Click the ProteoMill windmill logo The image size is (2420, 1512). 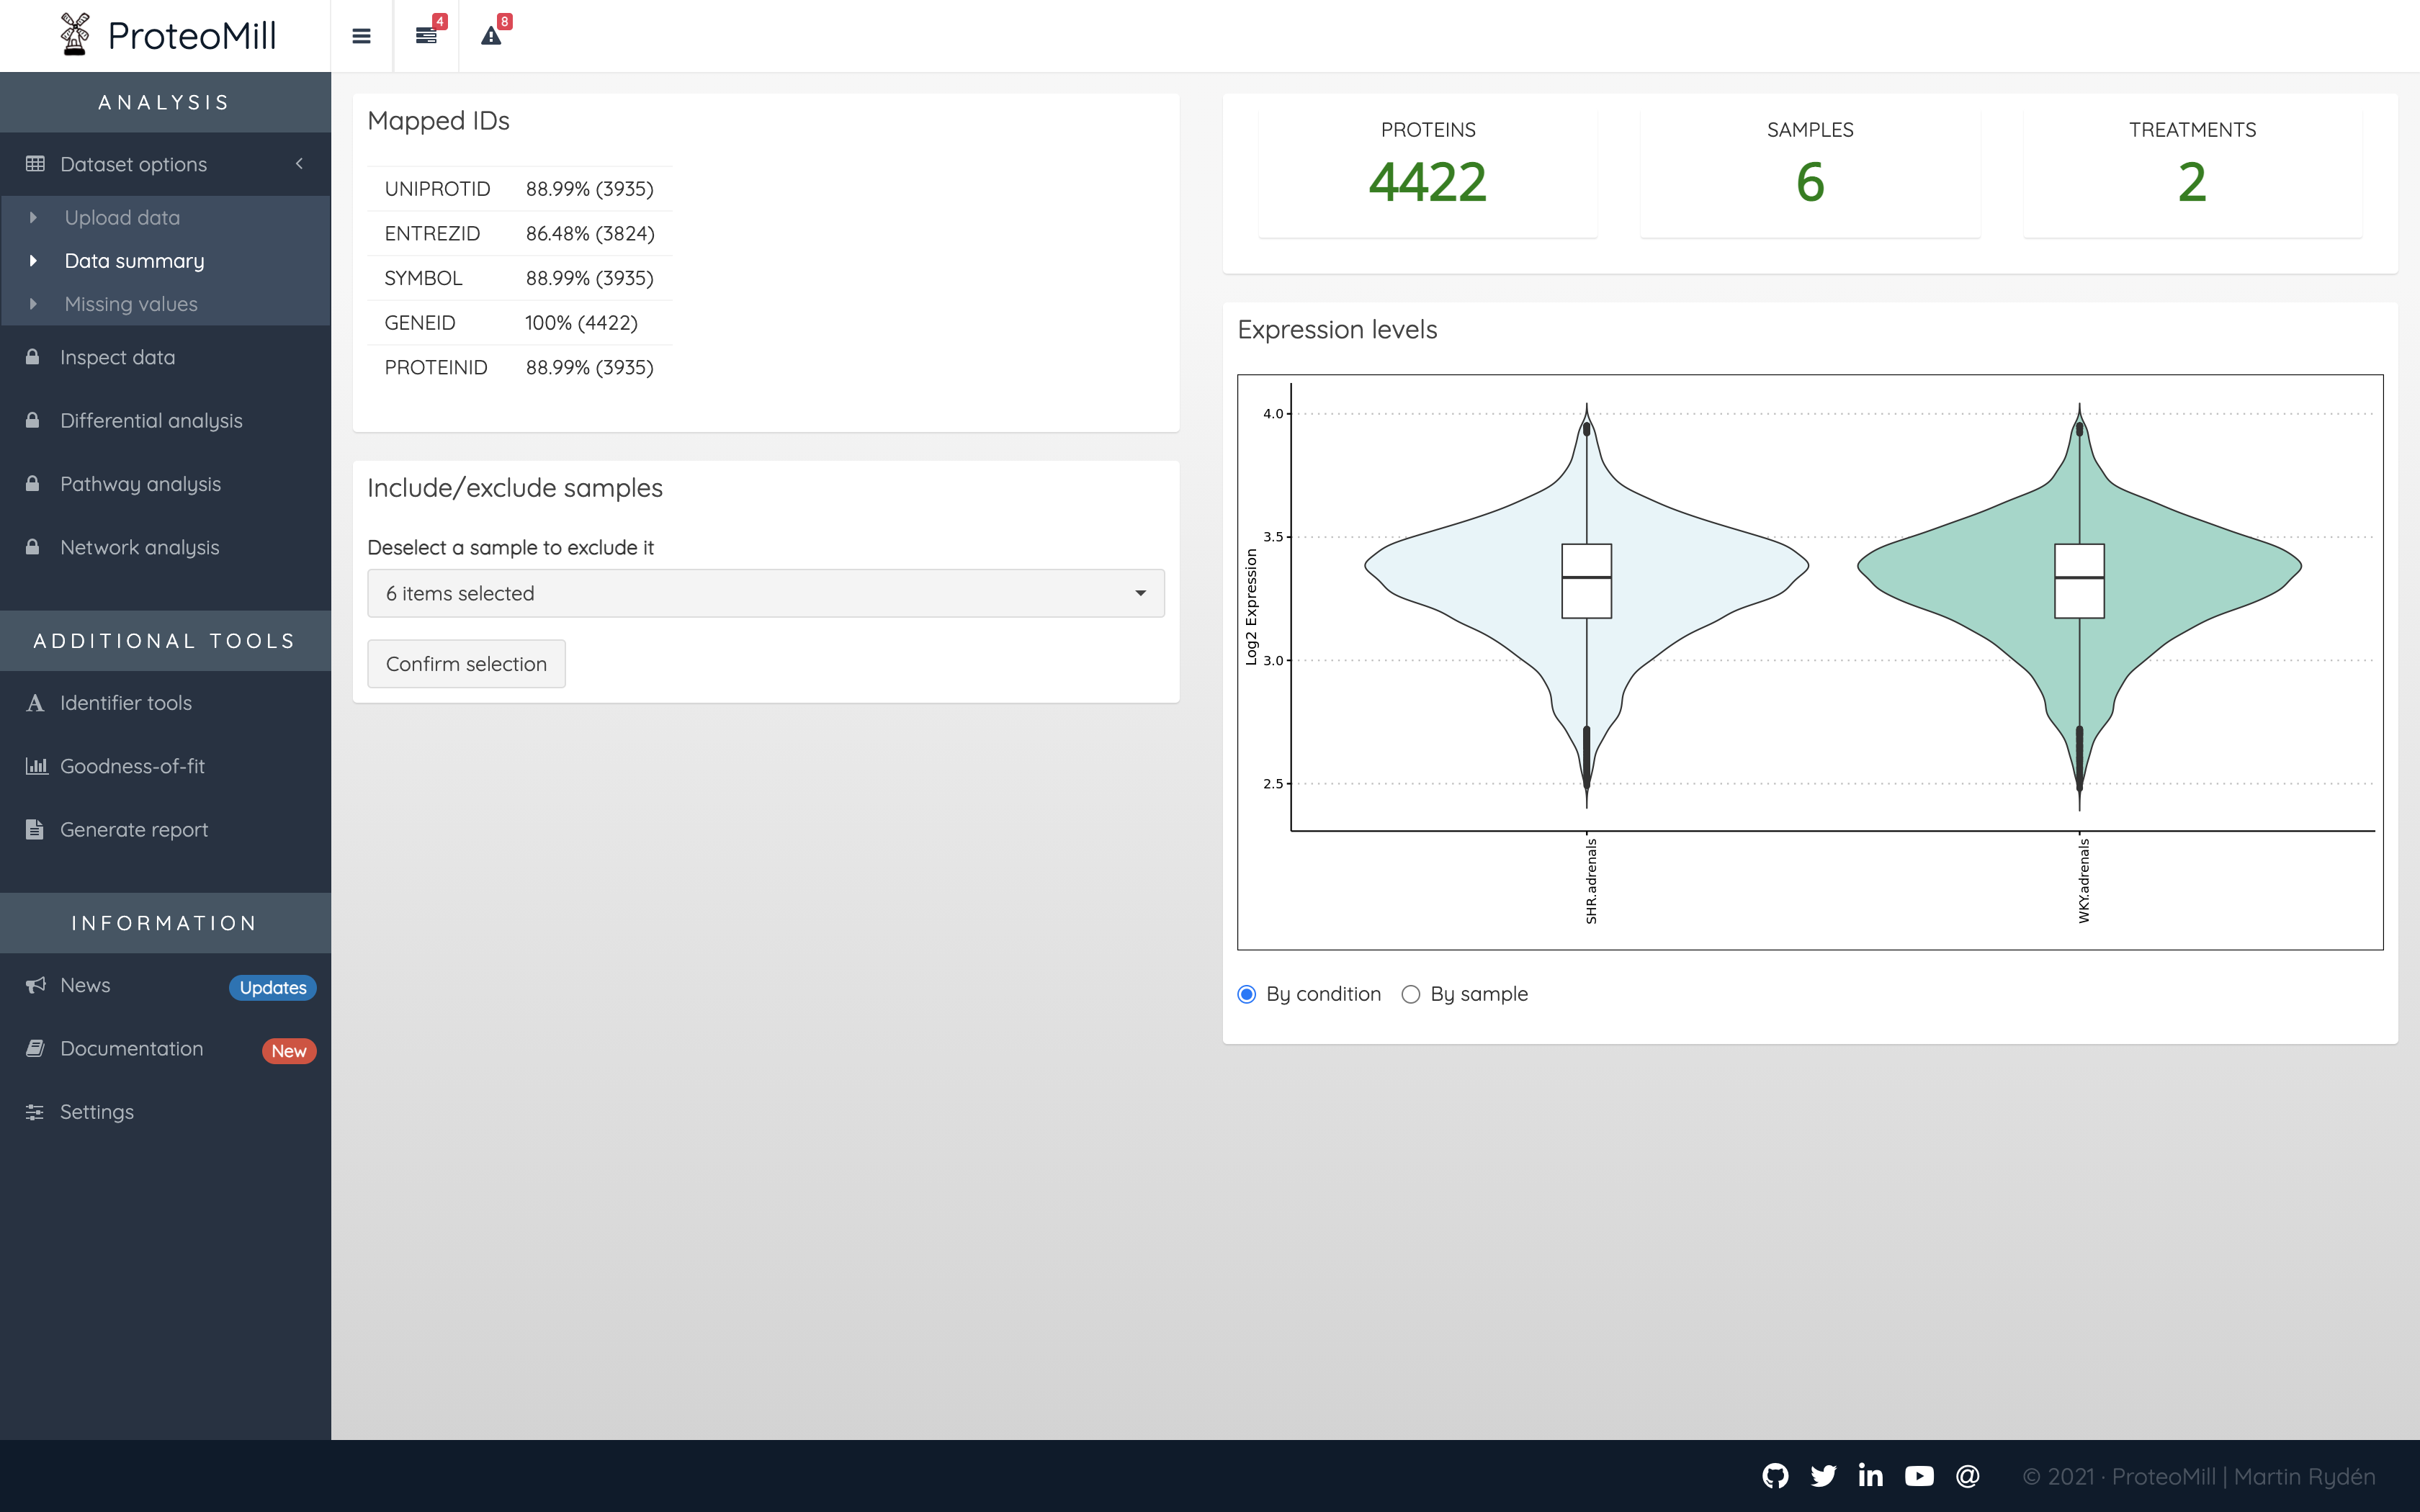pyautogui.click(x=75, y=35)
